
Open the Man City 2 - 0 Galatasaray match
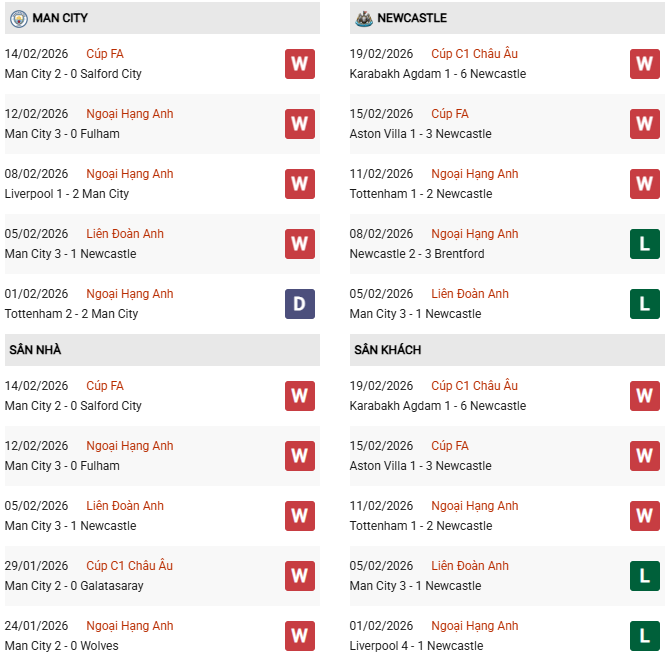74,586
